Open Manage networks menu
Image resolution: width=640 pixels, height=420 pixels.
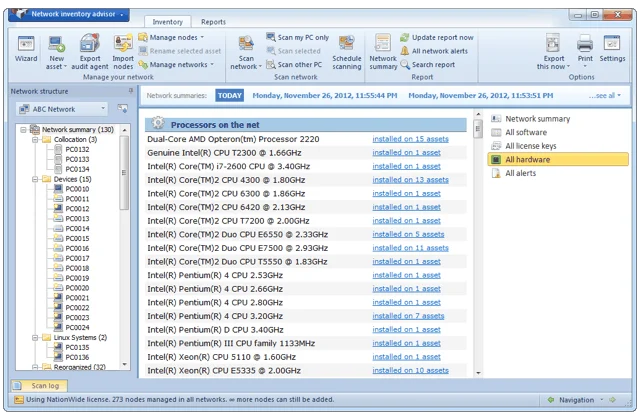176,64
